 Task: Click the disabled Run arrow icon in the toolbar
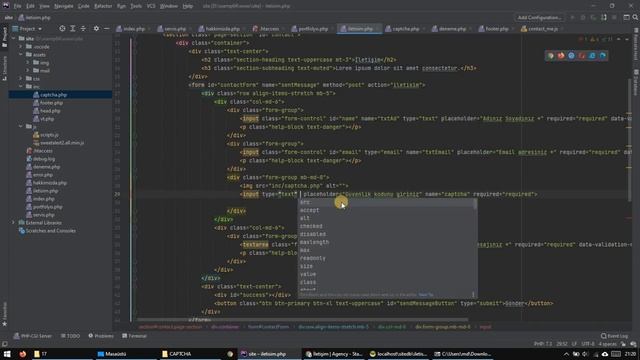572,18
